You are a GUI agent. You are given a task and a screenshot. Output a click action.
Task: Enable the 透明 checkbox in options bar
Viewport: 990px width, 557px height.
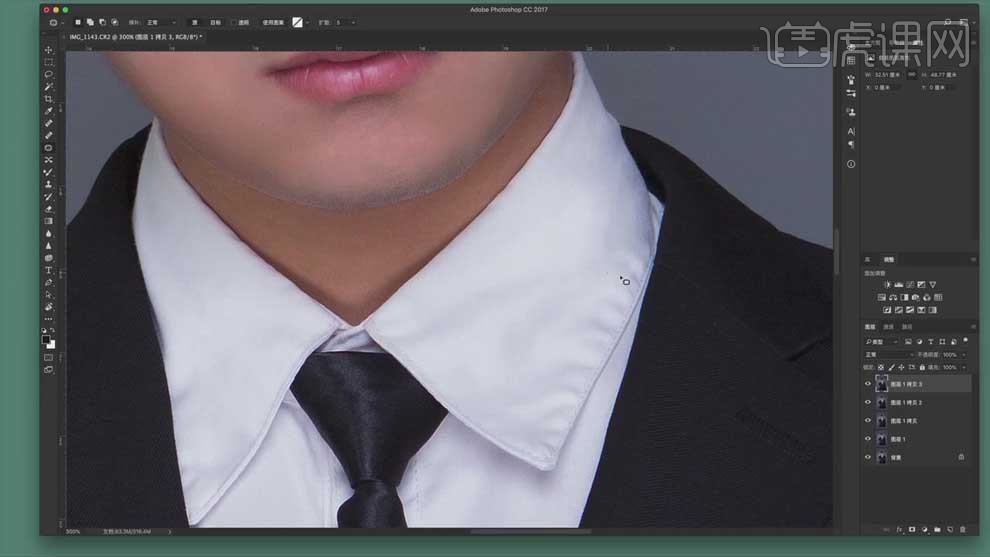click(x=234, y=23)
